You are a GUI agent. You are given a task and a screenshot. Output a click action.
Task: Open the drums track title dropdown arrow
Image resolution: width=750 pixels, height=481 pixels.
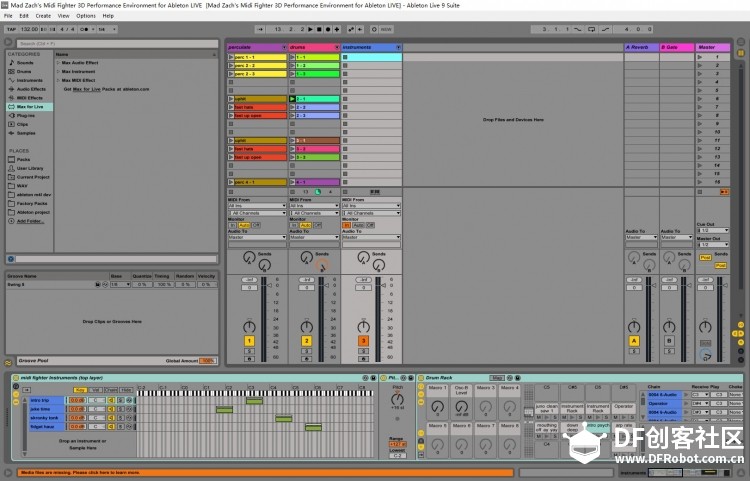click(337, 47)
